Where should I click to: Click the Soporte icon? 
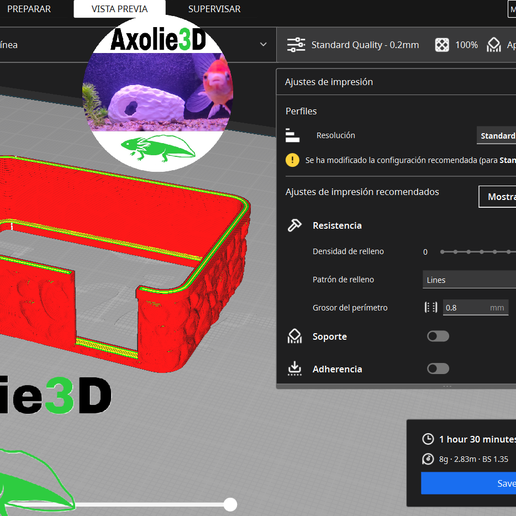(295, 336)
